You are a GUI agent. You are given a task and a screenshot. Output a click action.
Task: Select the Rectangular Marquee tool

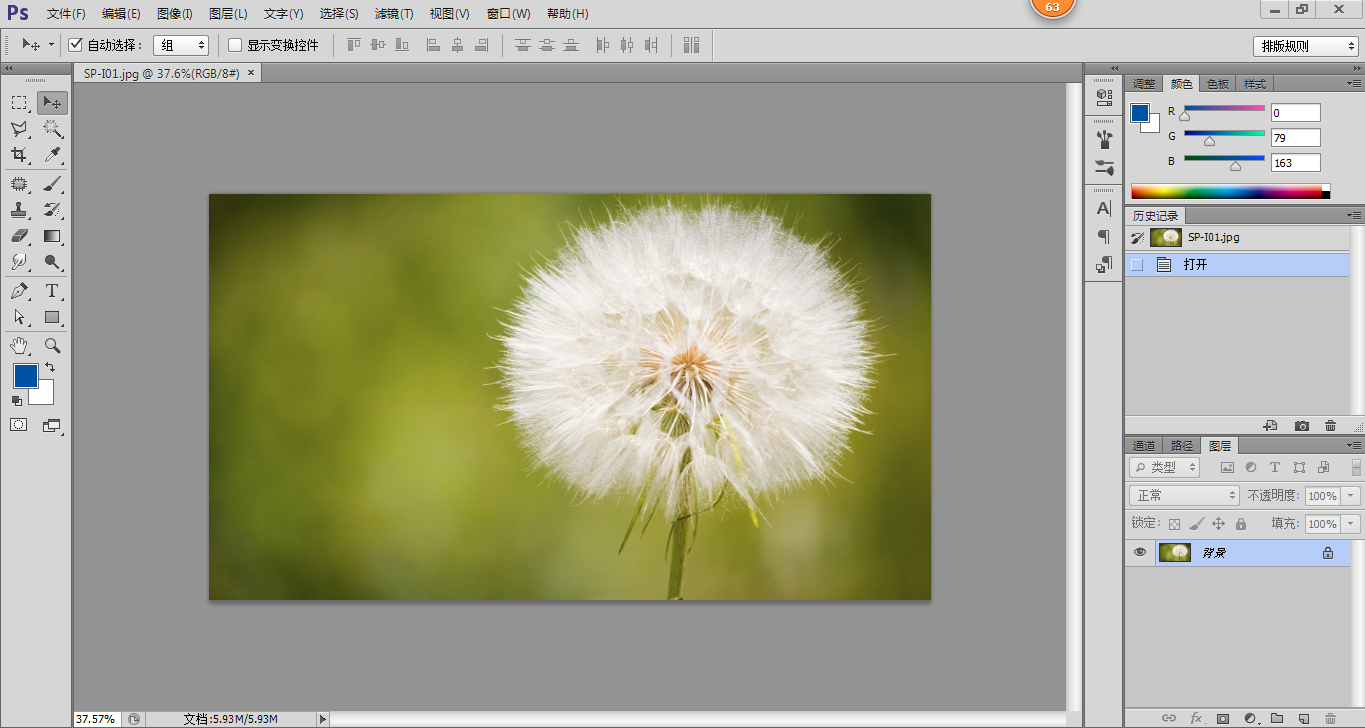coord(19,102)
